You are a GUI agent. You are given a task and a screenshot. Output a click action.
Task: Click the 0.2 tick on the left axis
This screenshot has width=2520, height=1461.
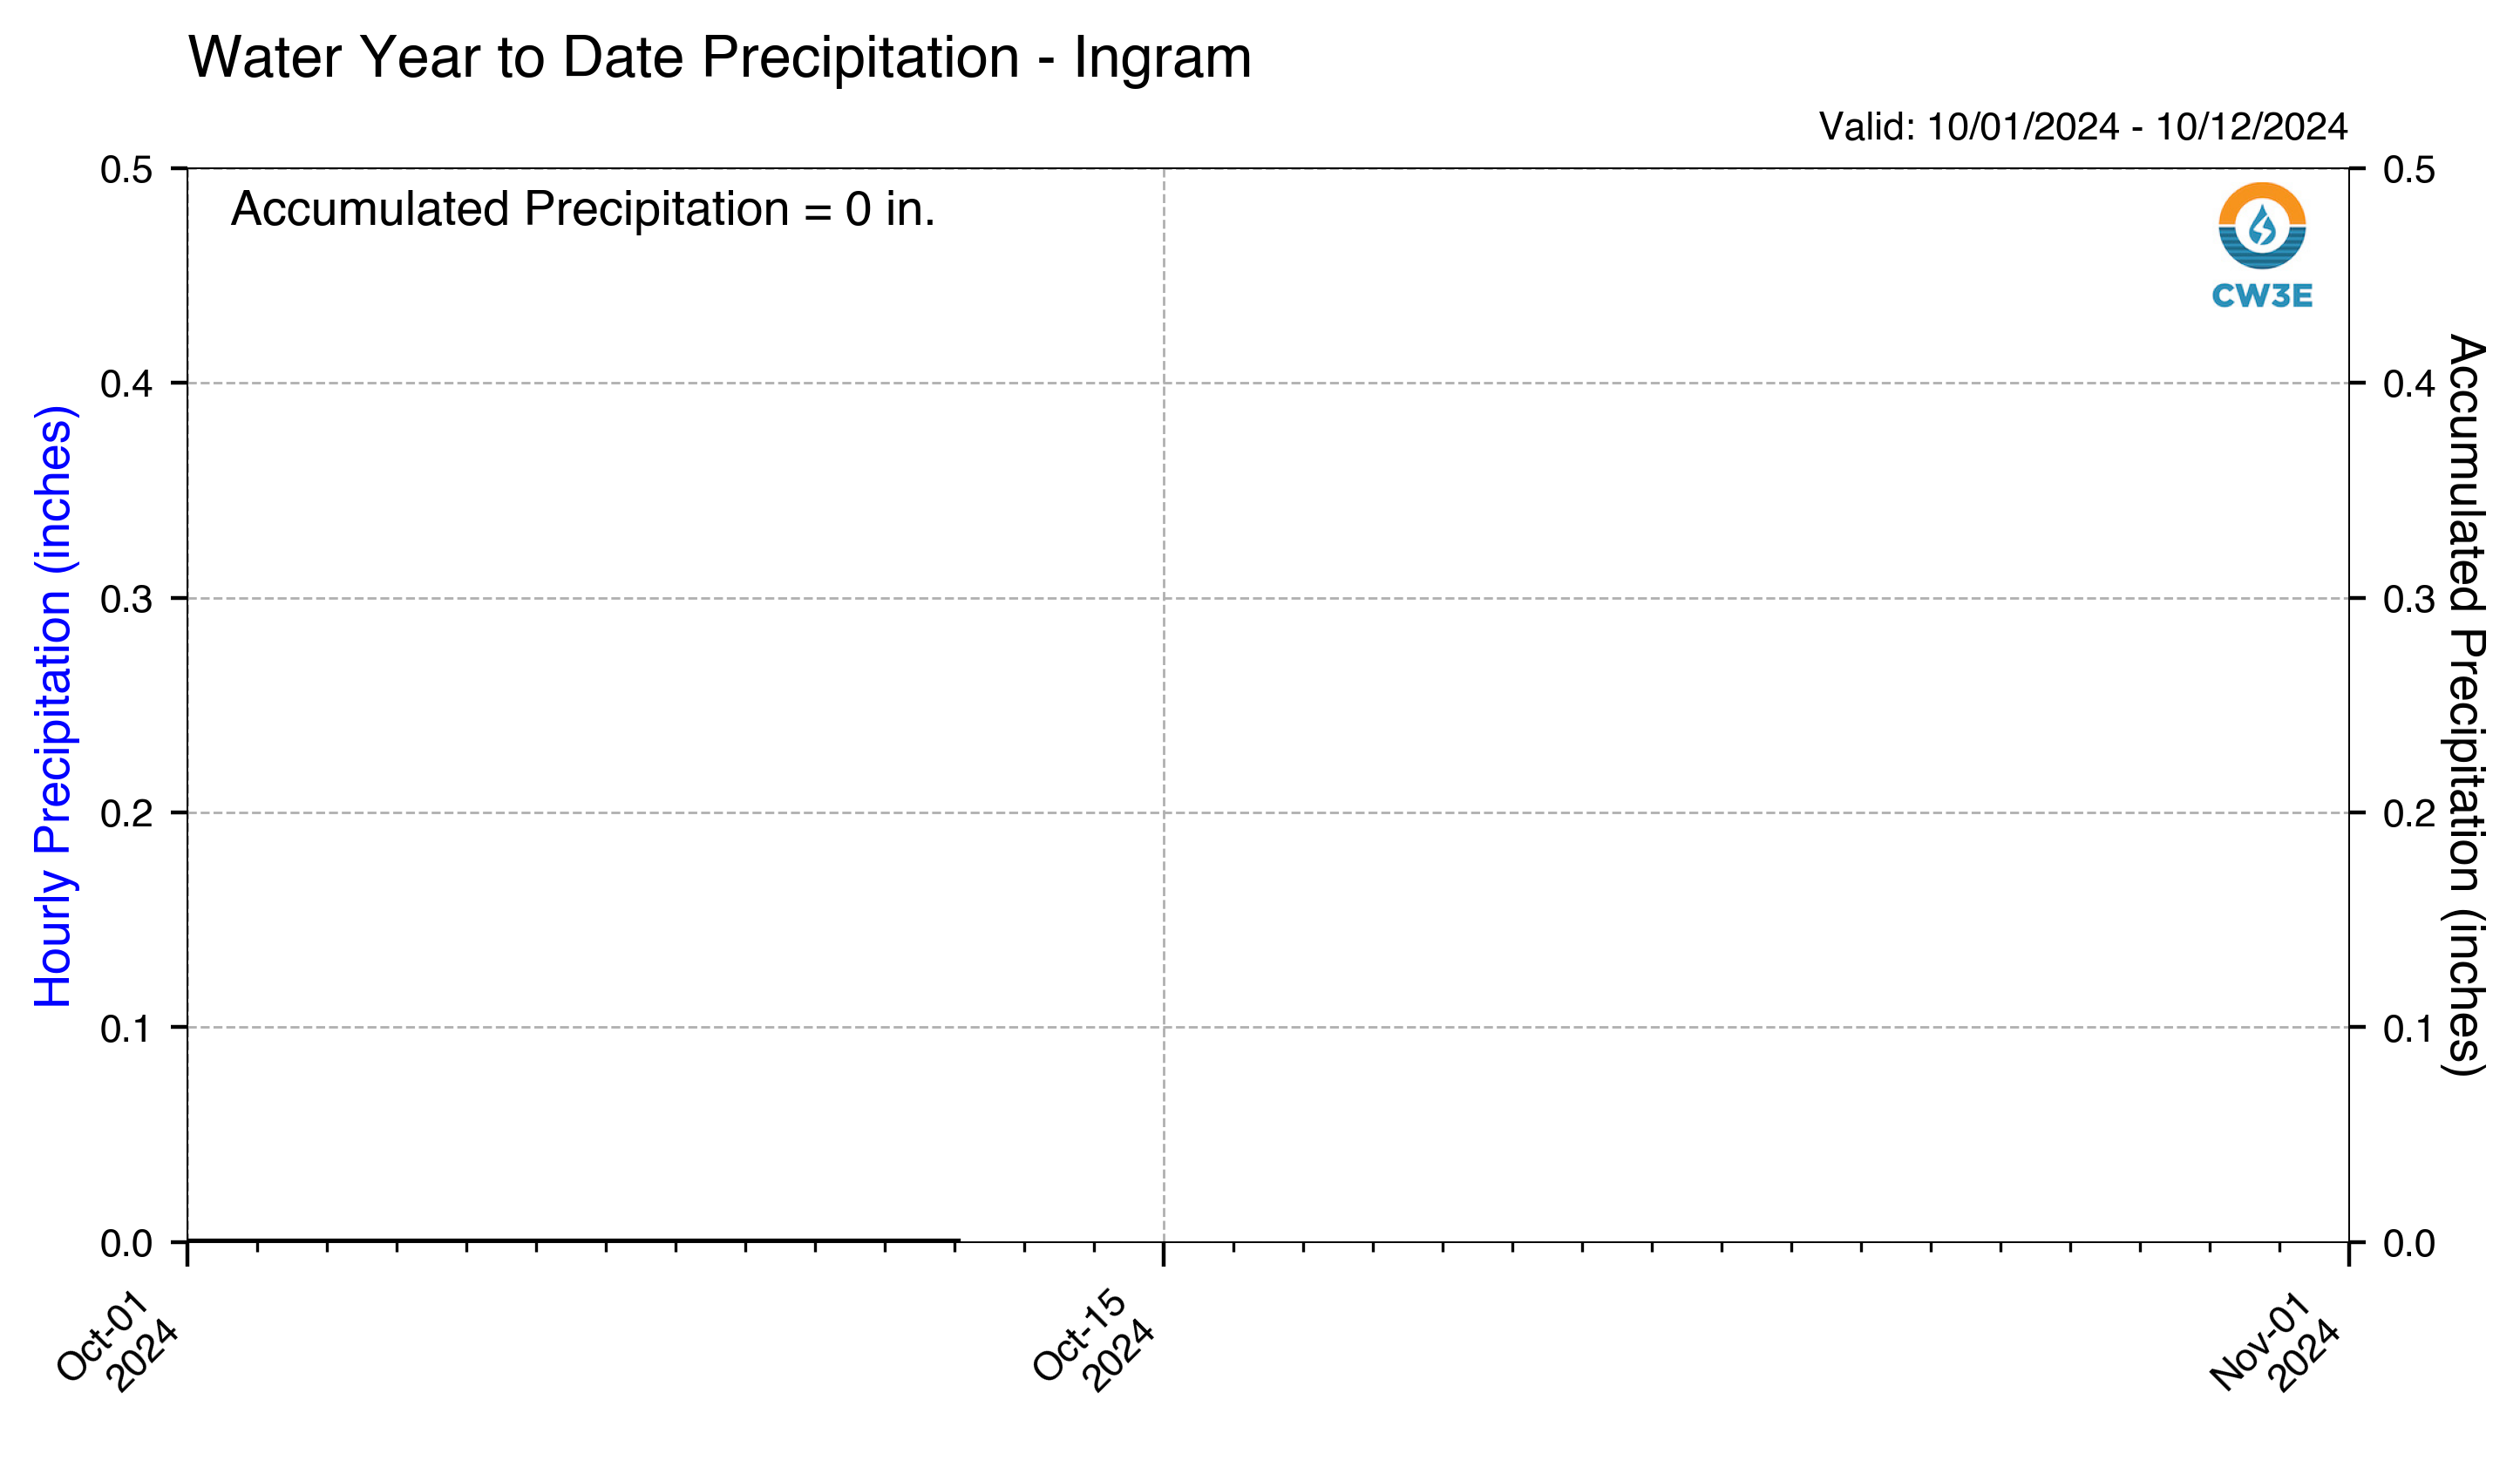pos(127,813)
